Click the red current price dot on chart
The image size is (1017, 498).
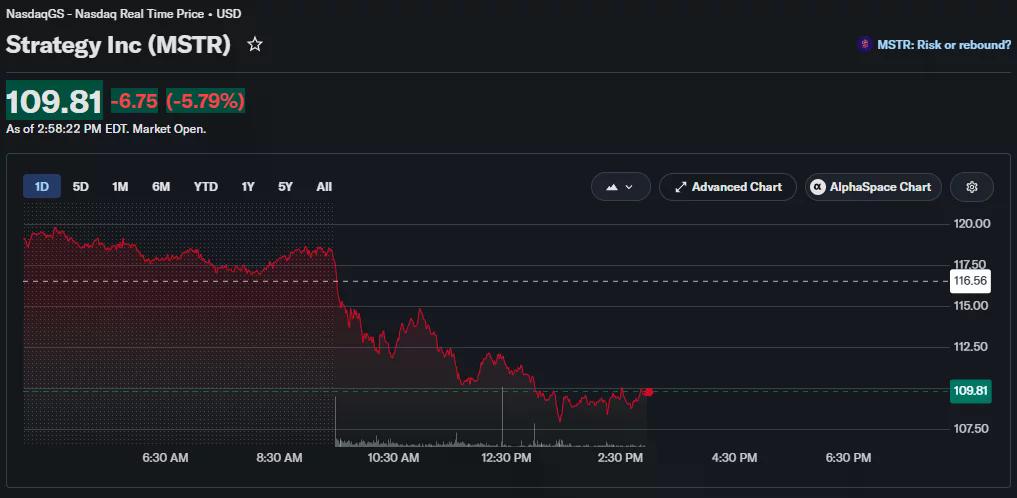(647, 392)
